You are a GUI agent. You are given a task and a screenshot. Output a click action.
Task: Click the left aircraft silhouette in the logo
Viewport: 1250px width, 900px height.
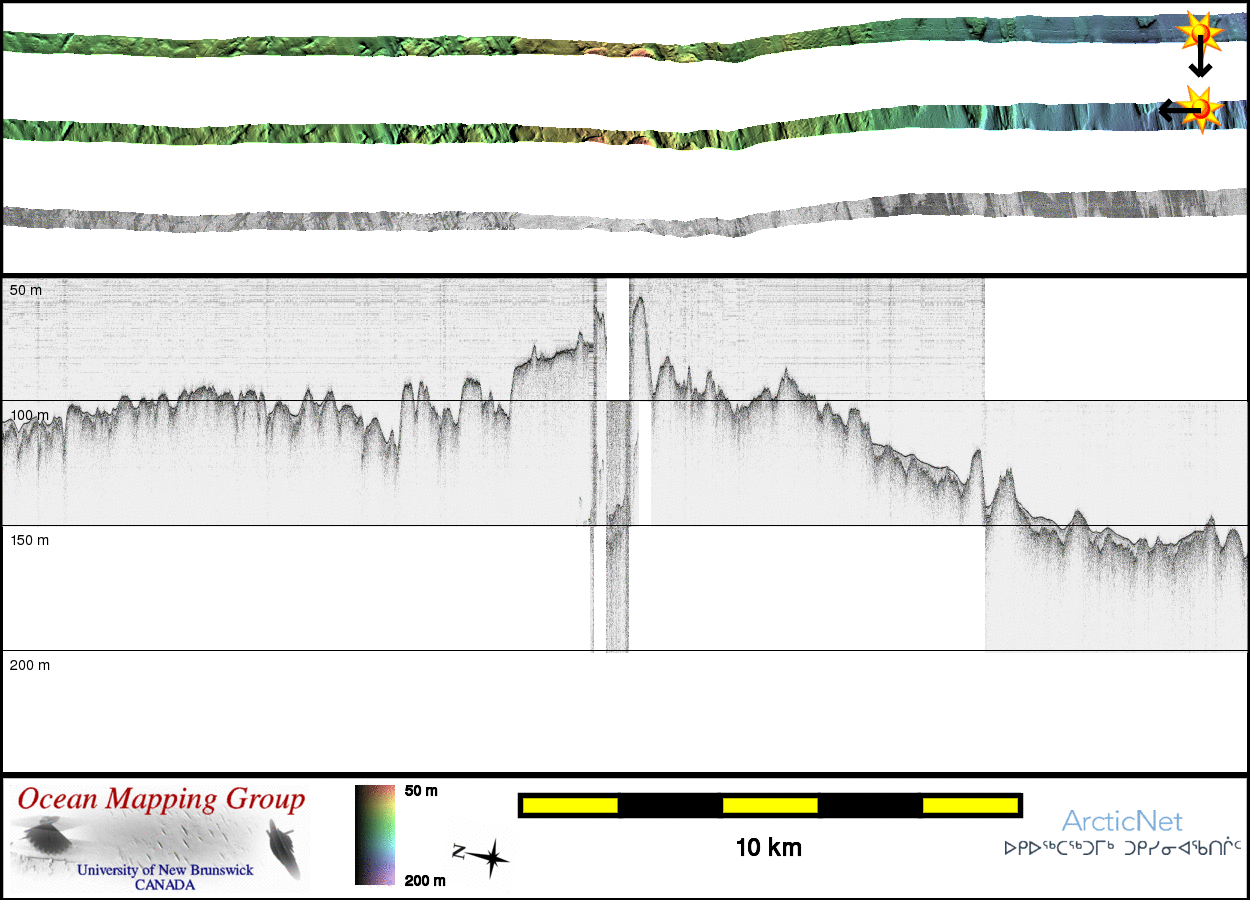(x=45, y=835)
